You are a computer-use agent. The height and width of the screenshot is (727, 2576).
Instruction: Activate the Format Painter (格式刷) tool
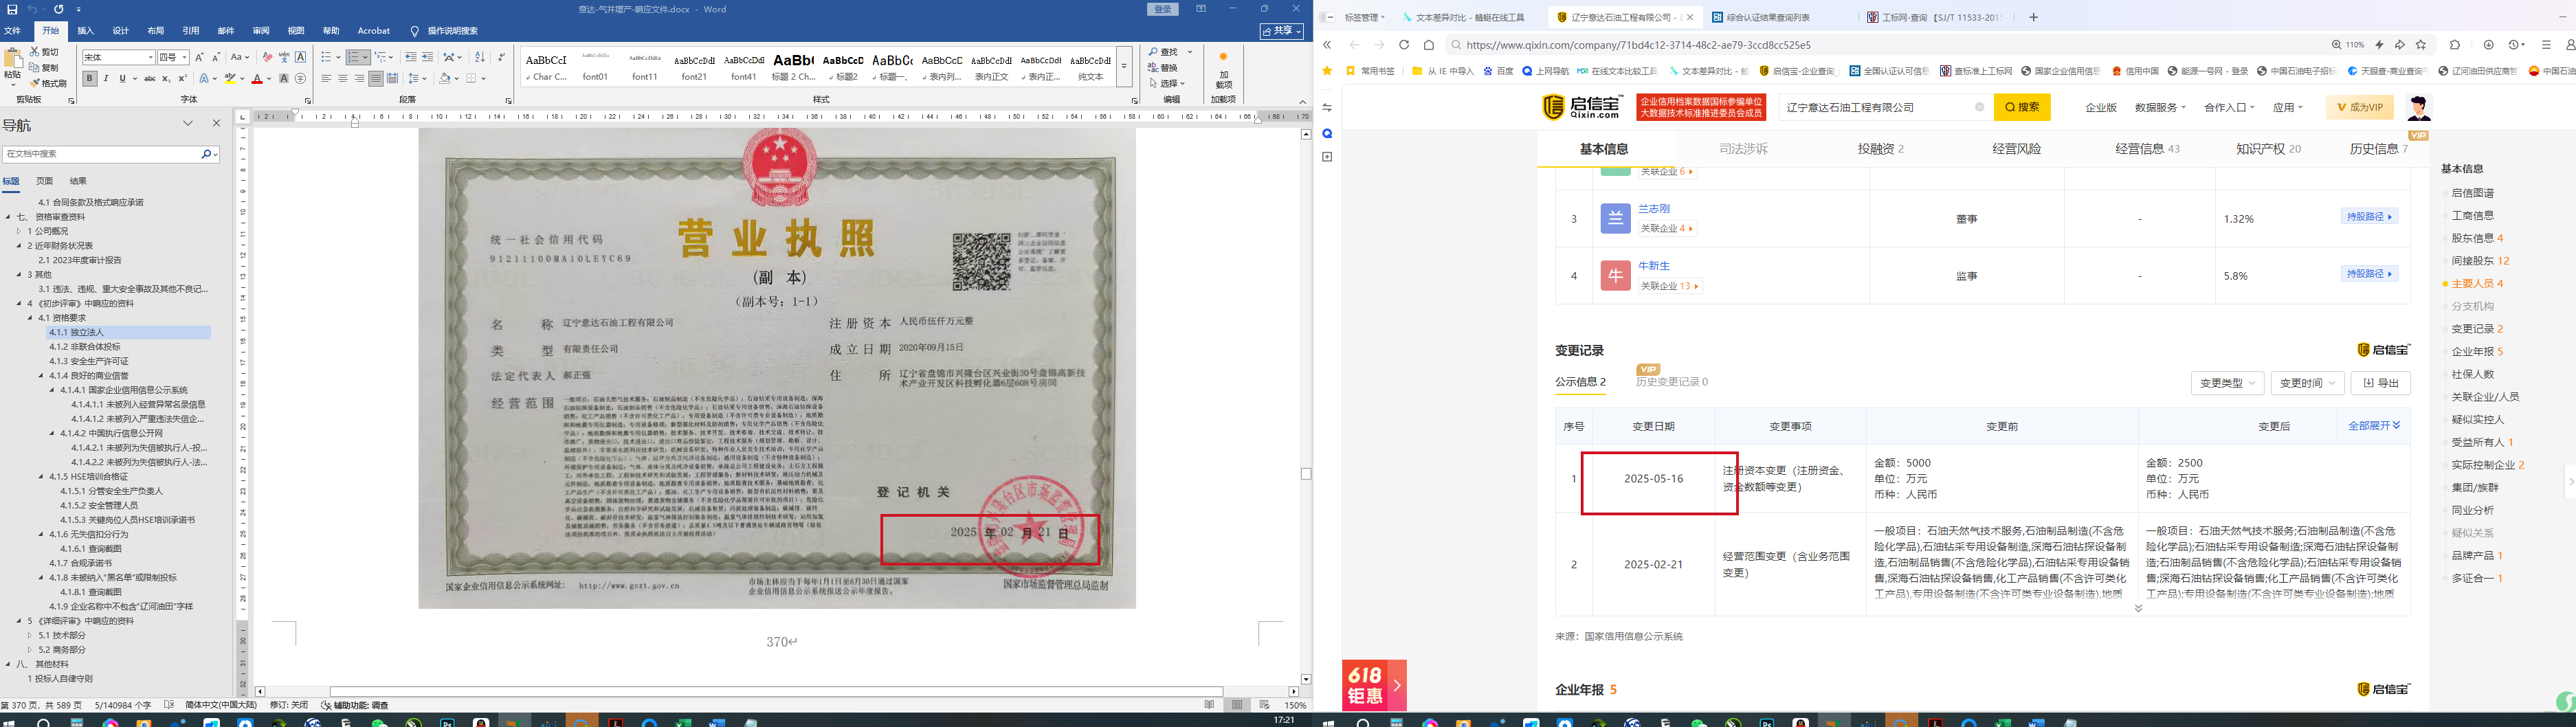[48, 83]
